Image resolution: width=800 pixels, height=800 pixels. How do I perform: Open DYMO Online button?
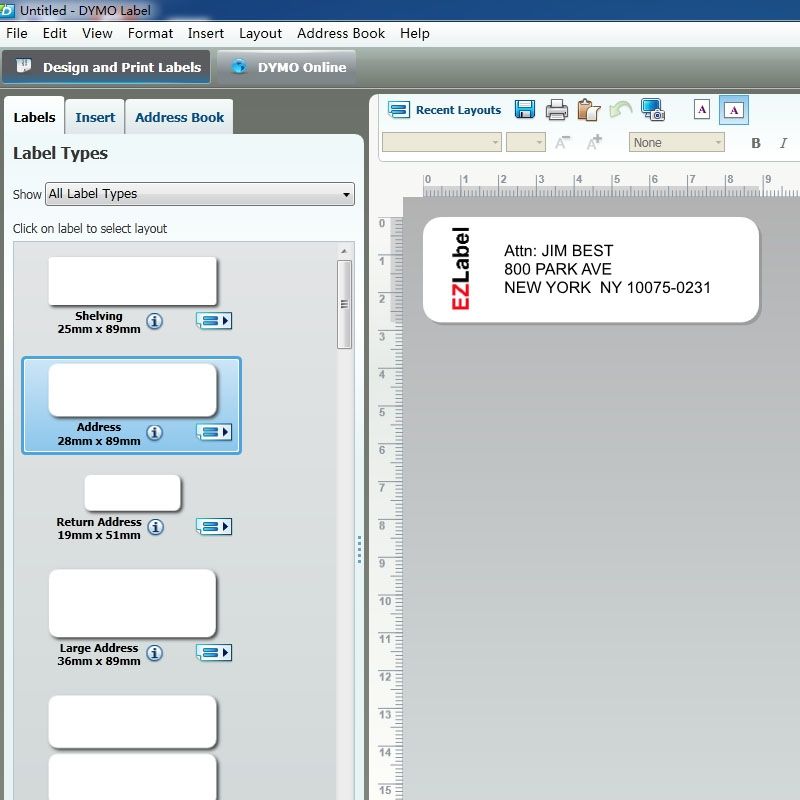pos(288,68)
